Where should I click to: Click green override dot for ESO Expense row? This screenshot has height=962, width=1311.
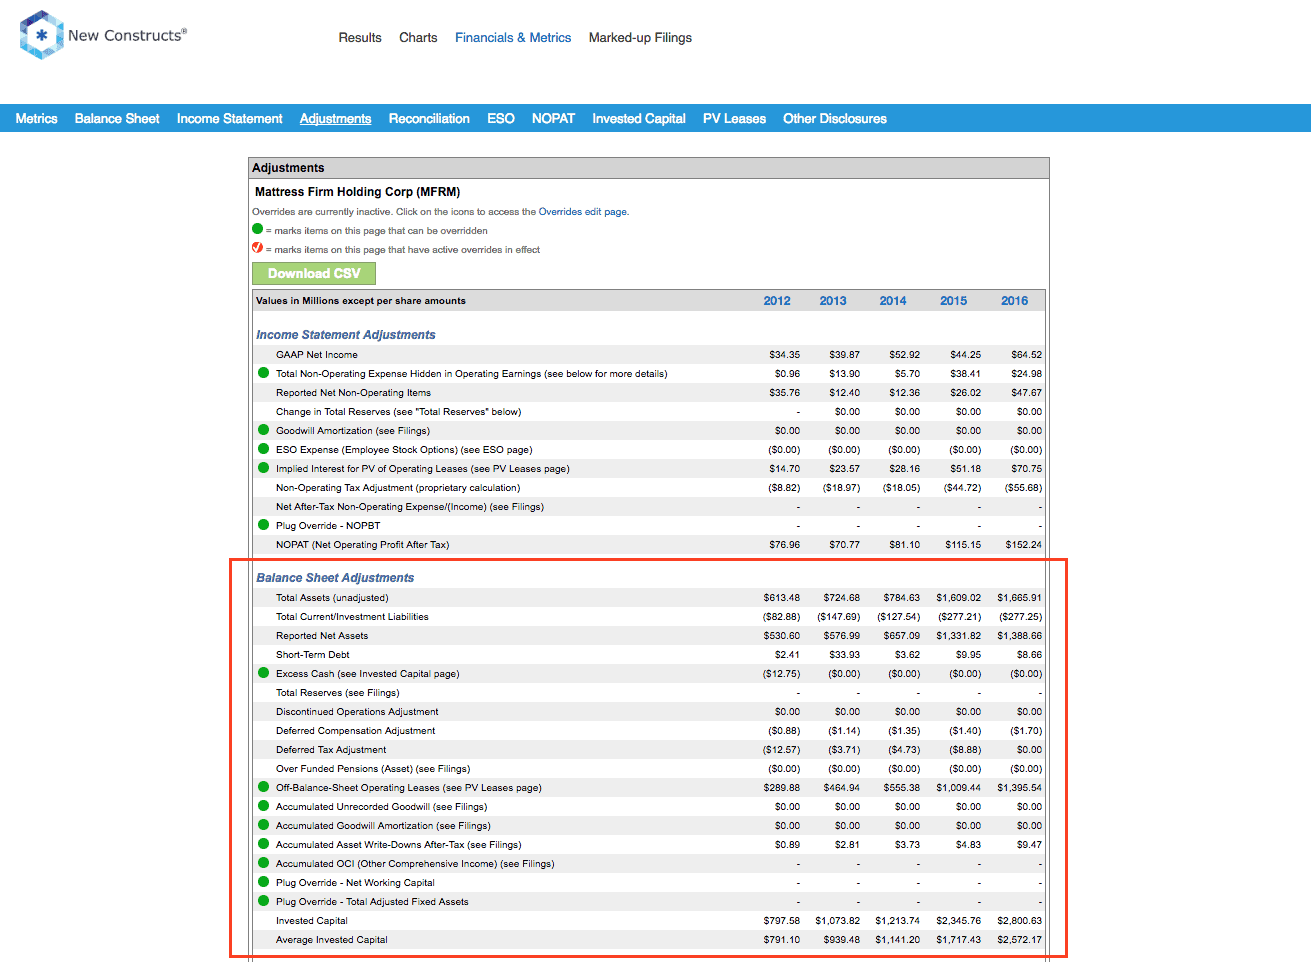pyautogui.click(x=264, y=449)
